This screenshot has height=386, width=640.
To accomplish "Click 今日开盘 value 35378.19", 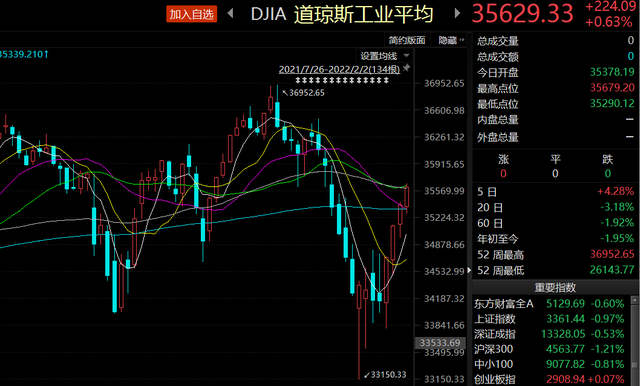I will click(612, 72).
